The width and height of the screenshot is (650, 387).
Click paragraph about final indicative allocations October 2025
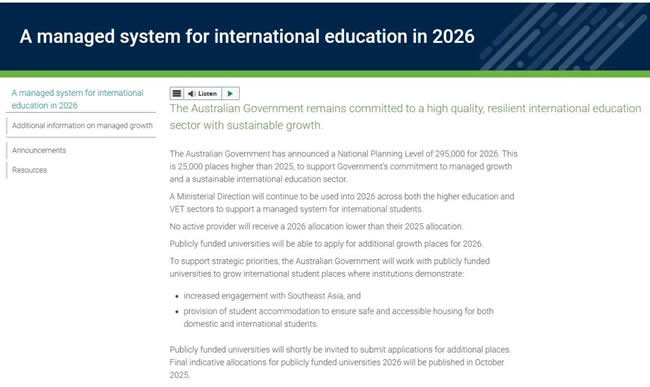click(340, 362)
